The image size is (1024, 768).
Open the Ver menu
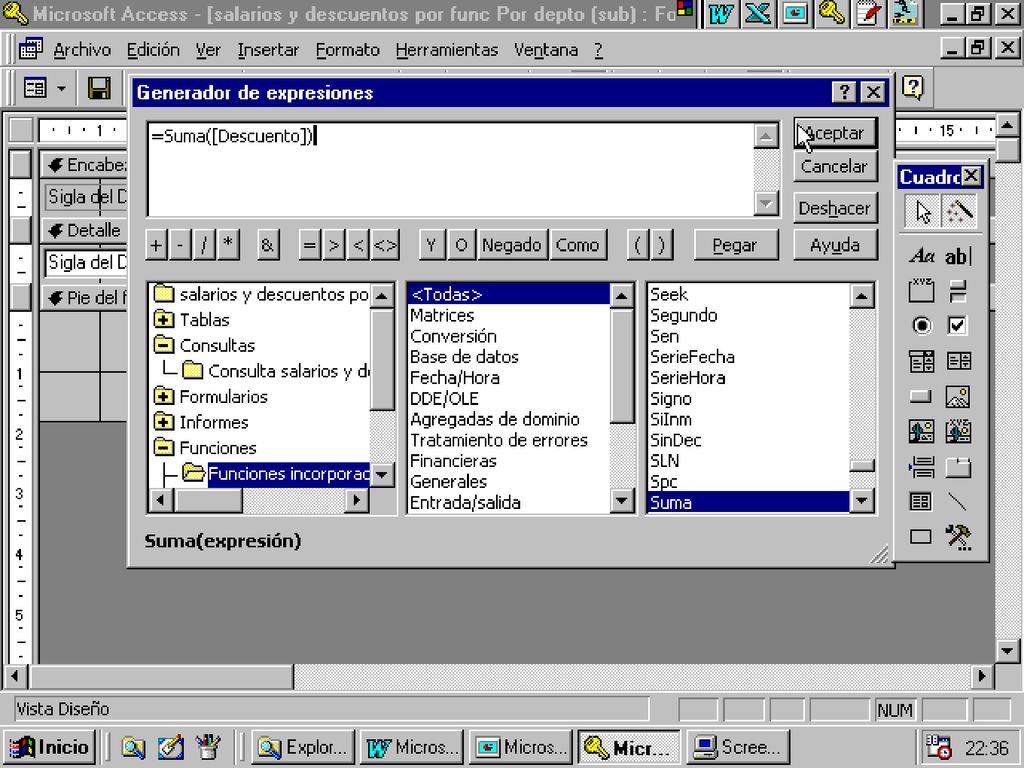click(x=208, y=50)
